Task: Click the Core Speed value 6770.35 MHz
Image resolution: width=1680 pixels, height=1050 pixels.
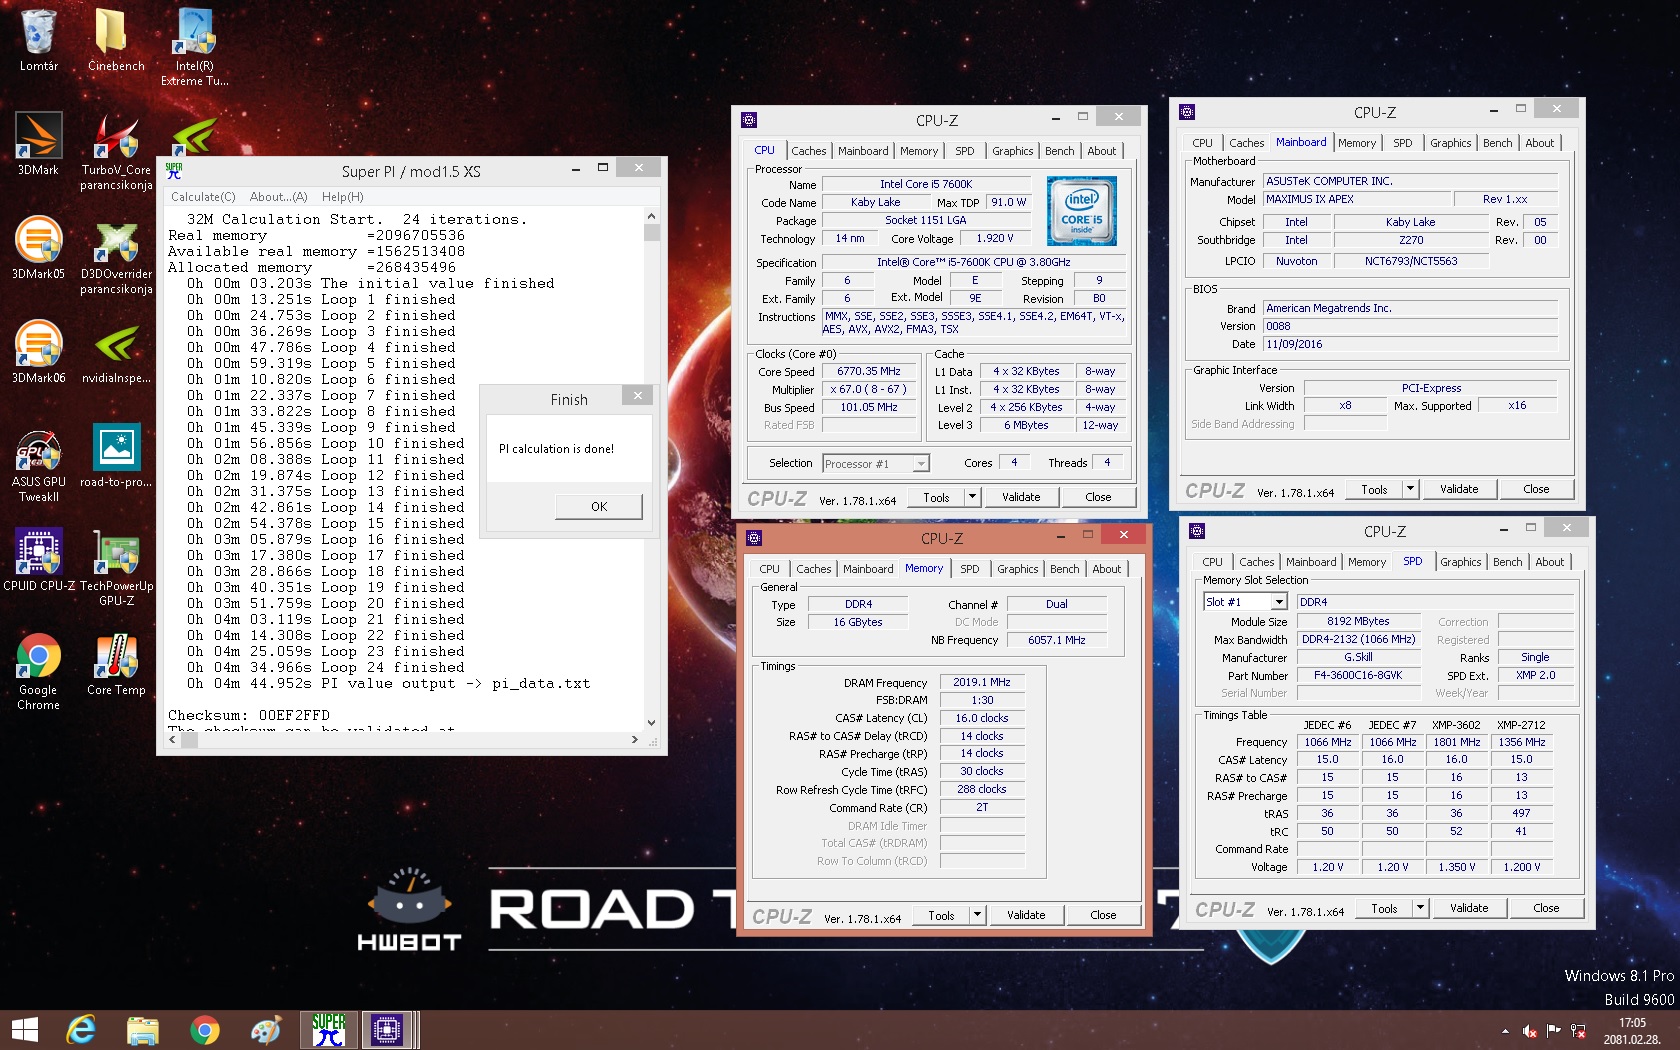Action: [868, 371]
